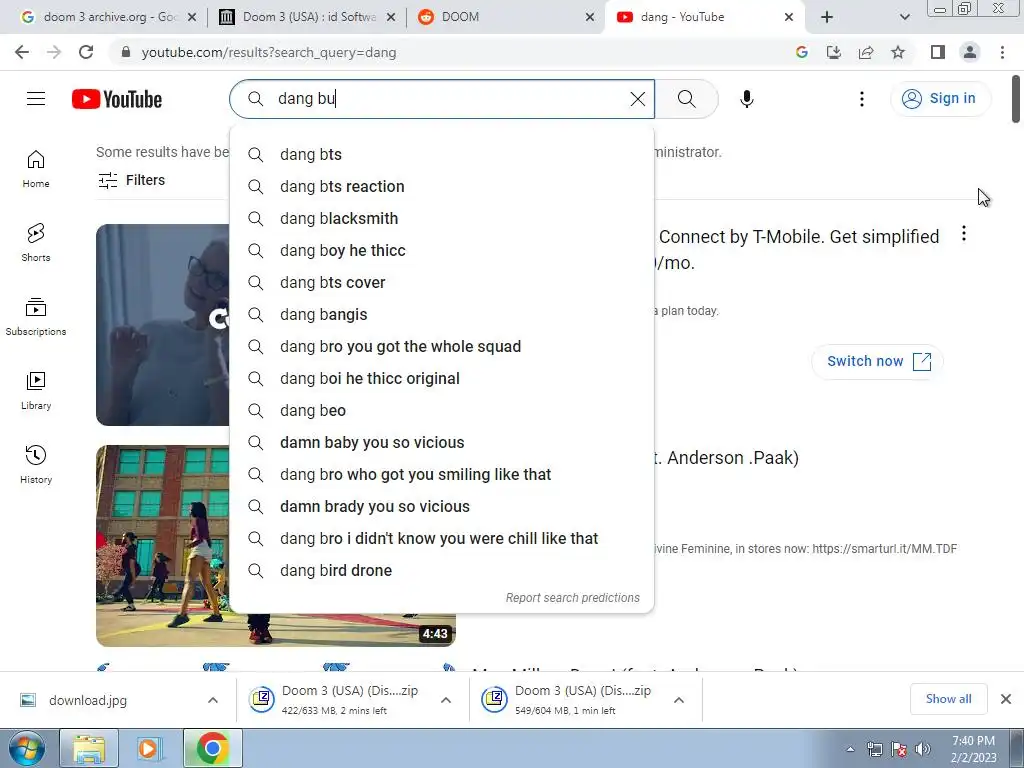Go back using the browser back arrow
This screenshot has height=768, width=1024.
22,52
